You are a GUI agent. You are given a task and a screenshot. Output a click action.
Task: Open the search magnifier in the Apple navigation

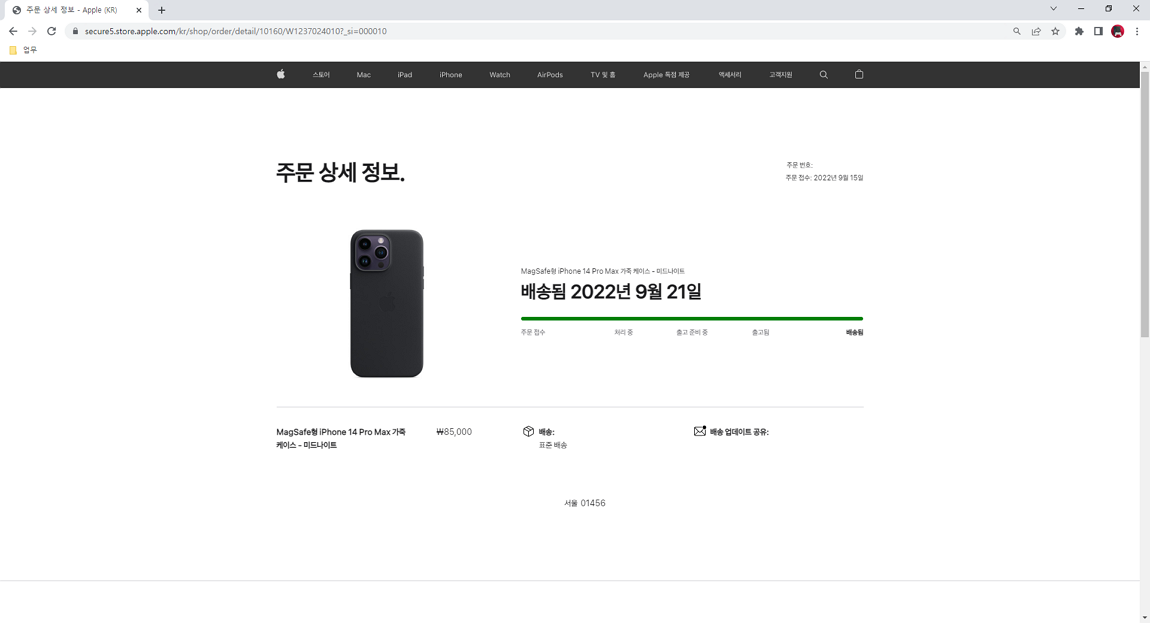point(824,75)
